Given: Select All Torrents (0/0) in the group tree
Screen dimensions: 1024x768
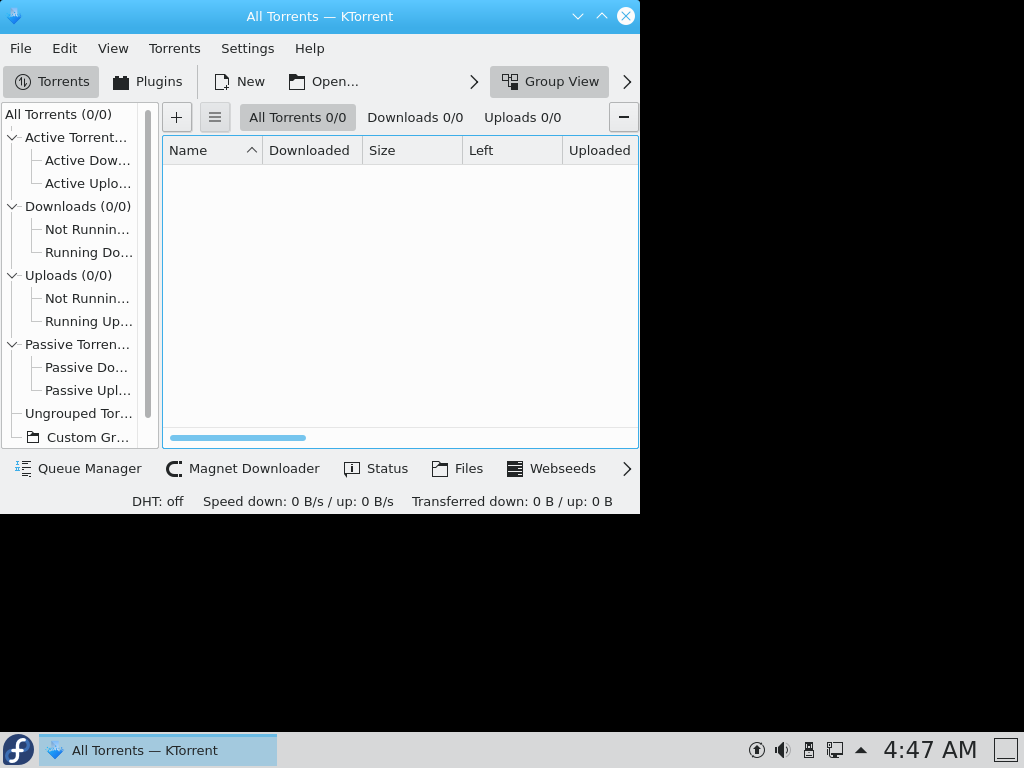Looking at the screenshot, I should (58, 114).
